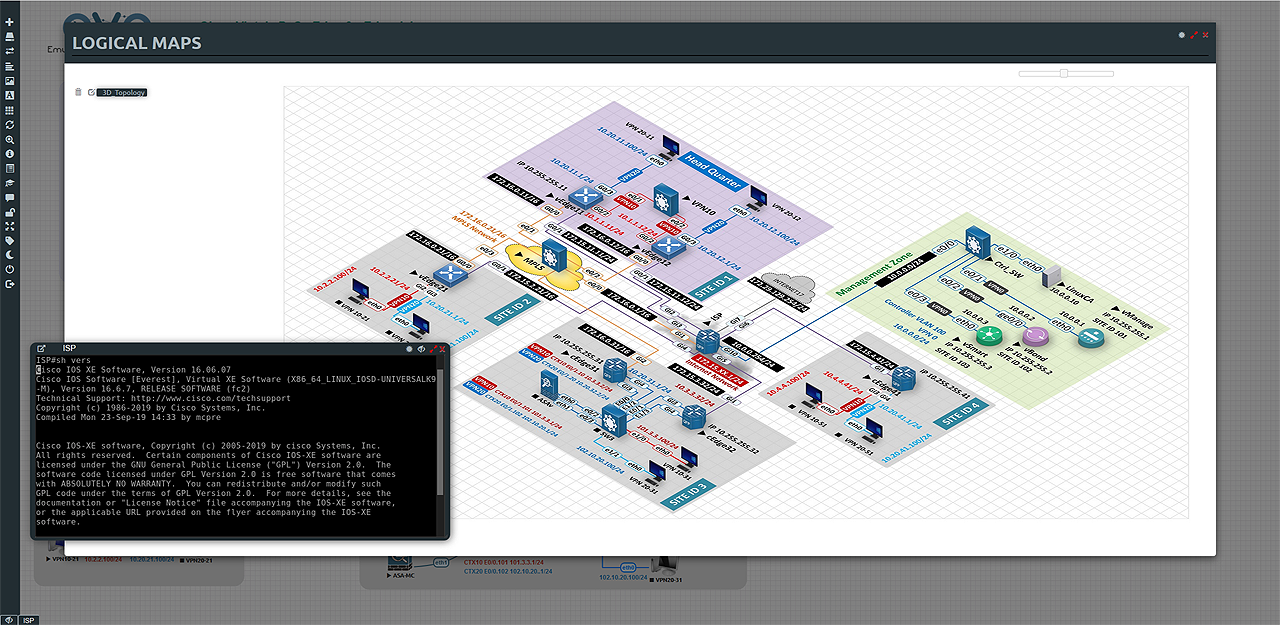
Task: Open the Networks arrows icon in sidebar
Action: tap(10, 51)
